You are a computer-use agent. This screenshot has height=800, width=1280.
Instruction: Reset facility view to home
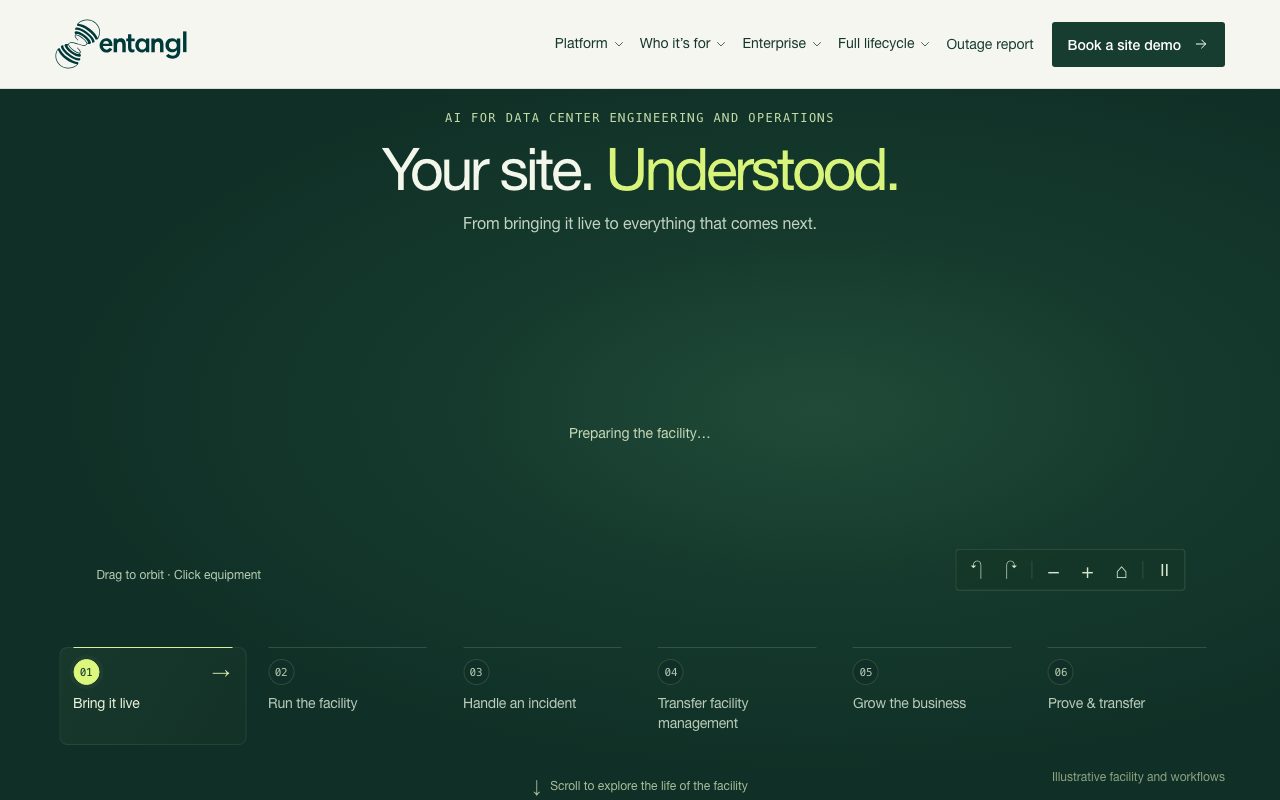(1121, 571)
